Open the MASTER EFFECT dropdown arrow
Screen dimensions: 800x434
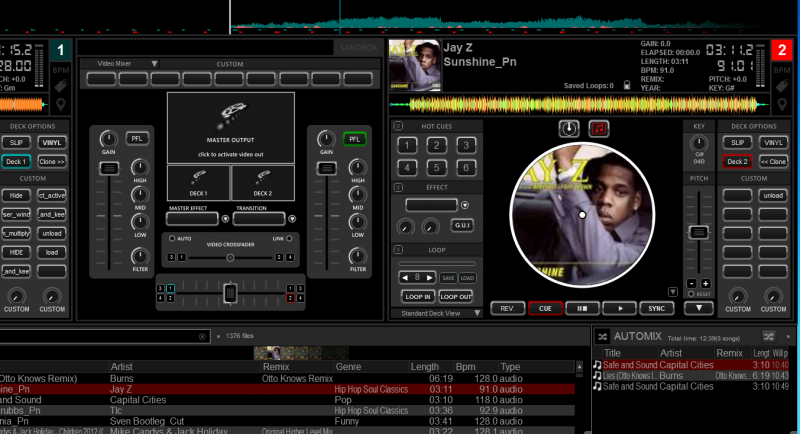(x=225, y=219)
